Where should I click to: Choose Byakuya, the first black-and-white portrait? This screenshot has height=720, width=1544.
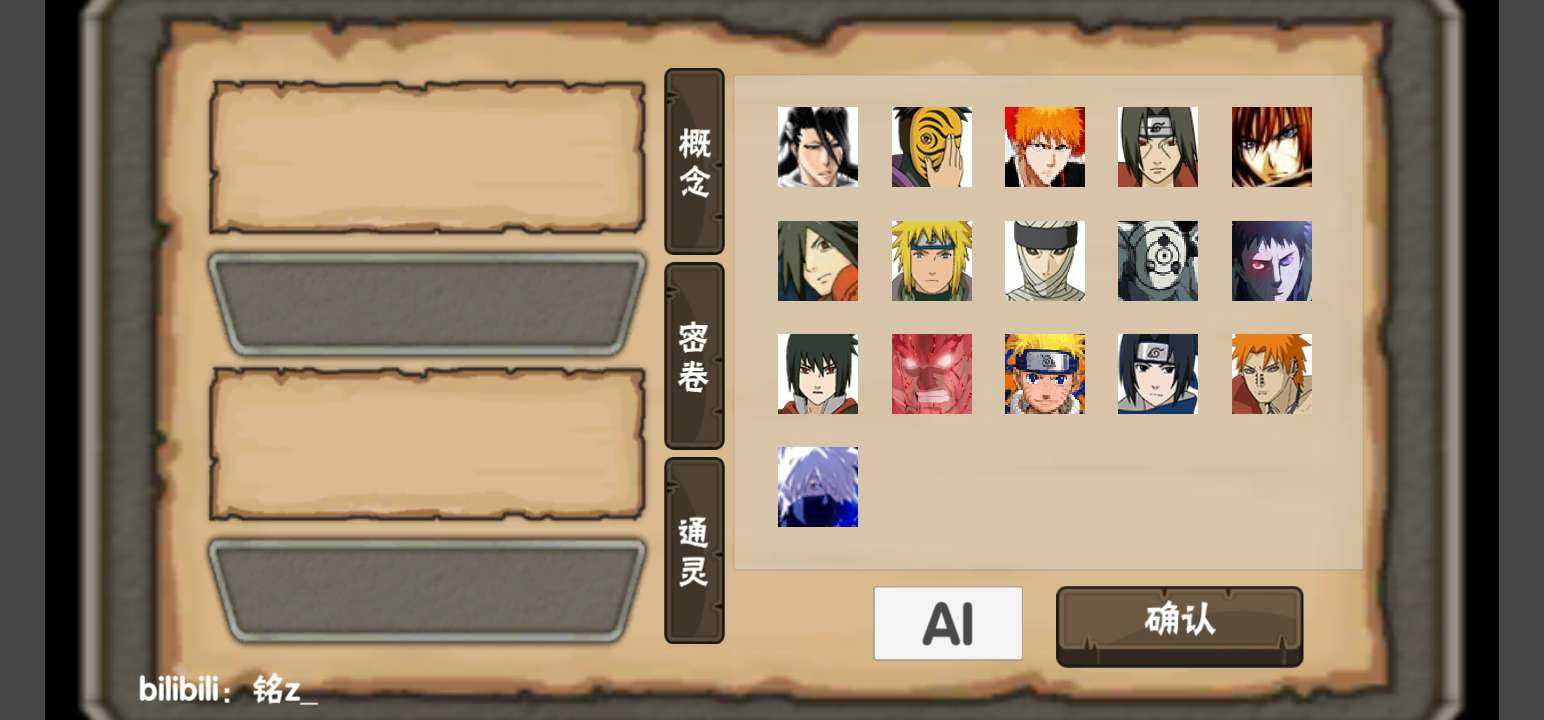coord(818,147)
